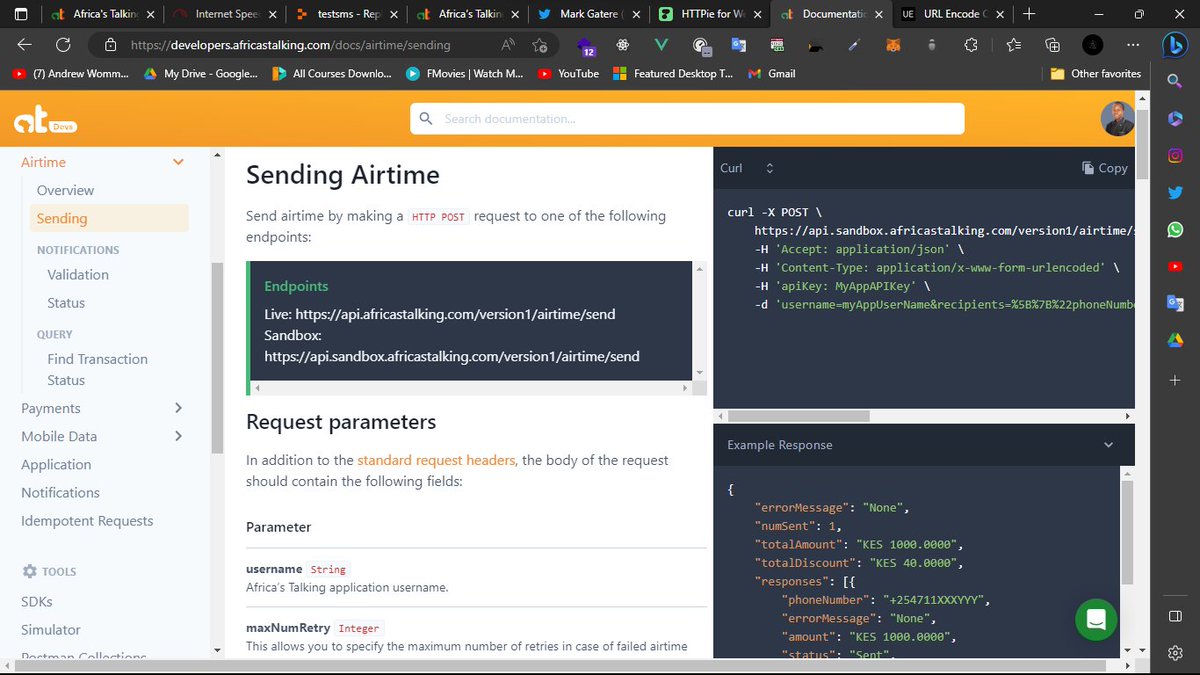
Task: Click the browser back arrow
Action: [25, 45]
